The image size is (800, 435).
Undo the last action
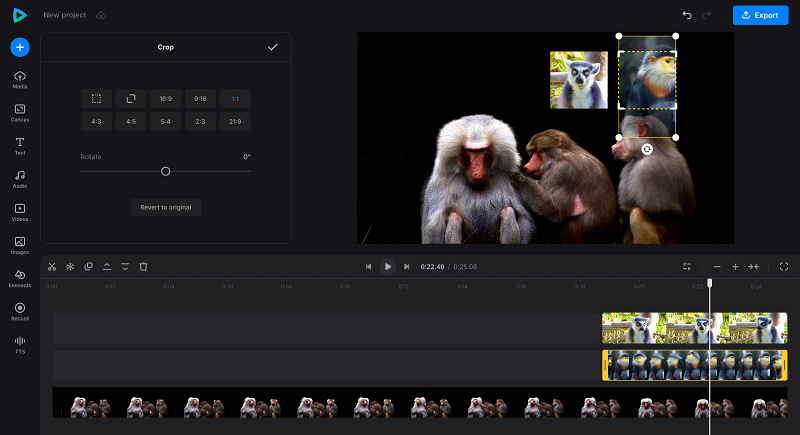point(687,15)
